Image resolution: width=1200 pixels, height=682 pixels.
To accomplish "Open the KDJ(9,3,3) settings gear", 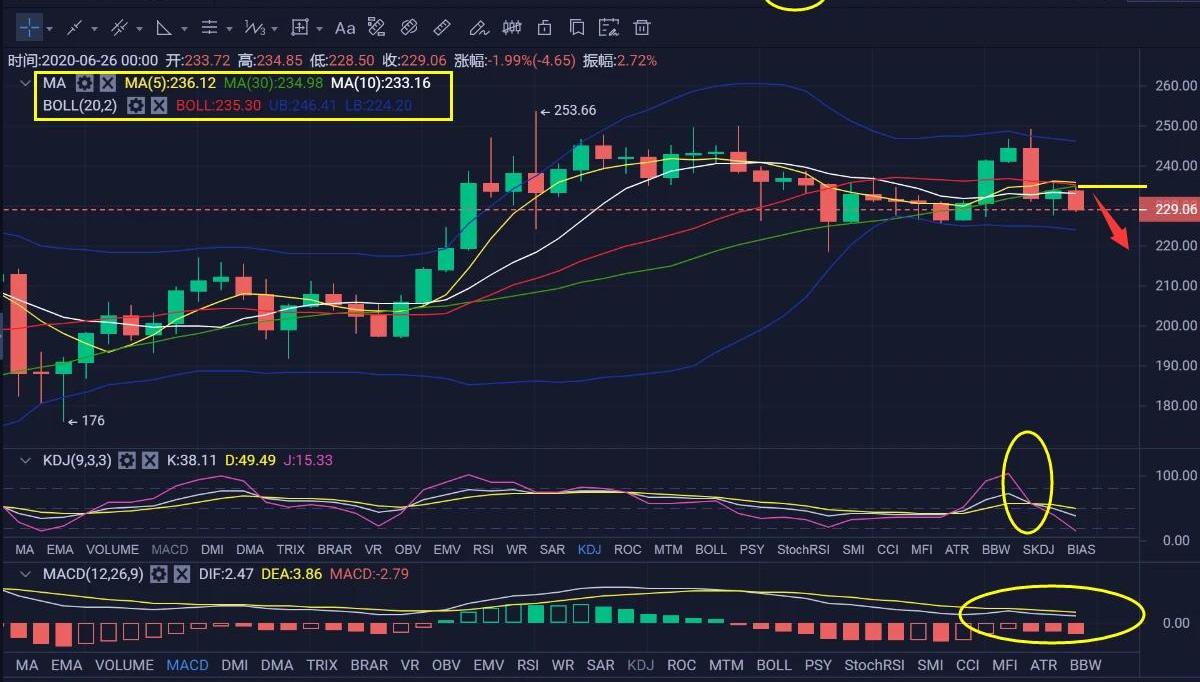I will [x=127, y=460].
